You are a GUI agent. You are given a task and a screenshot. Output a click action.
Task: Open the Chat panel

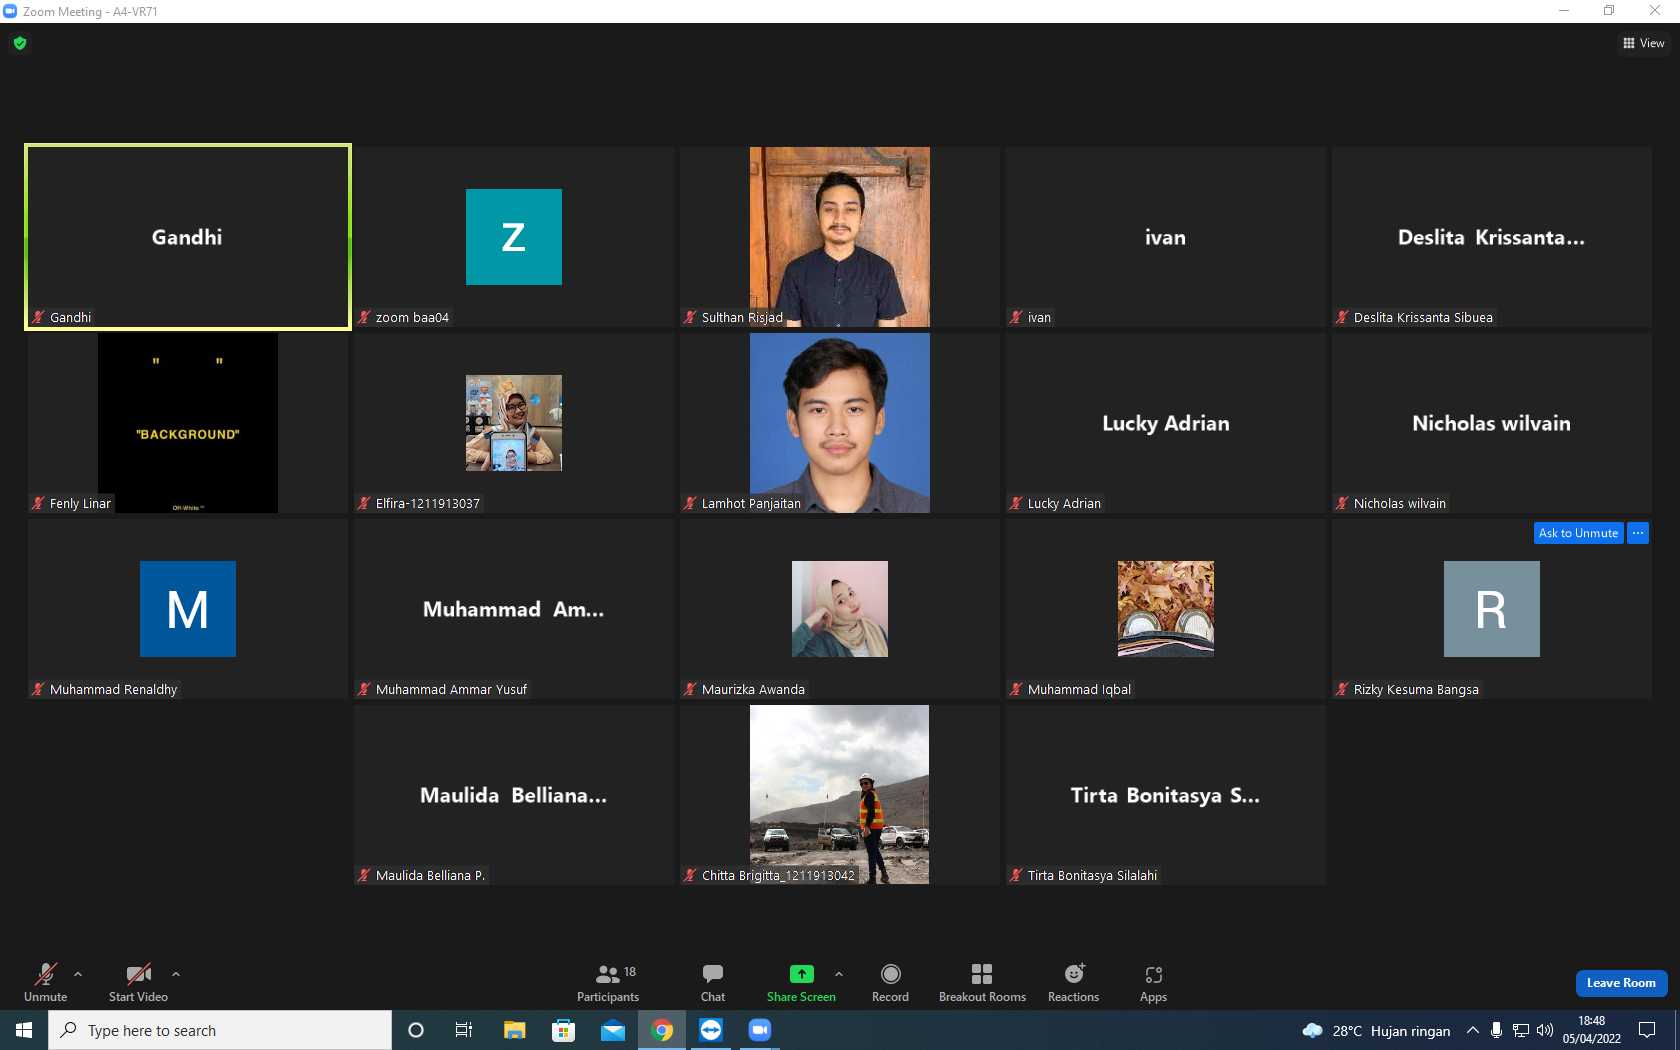(713, 983)
